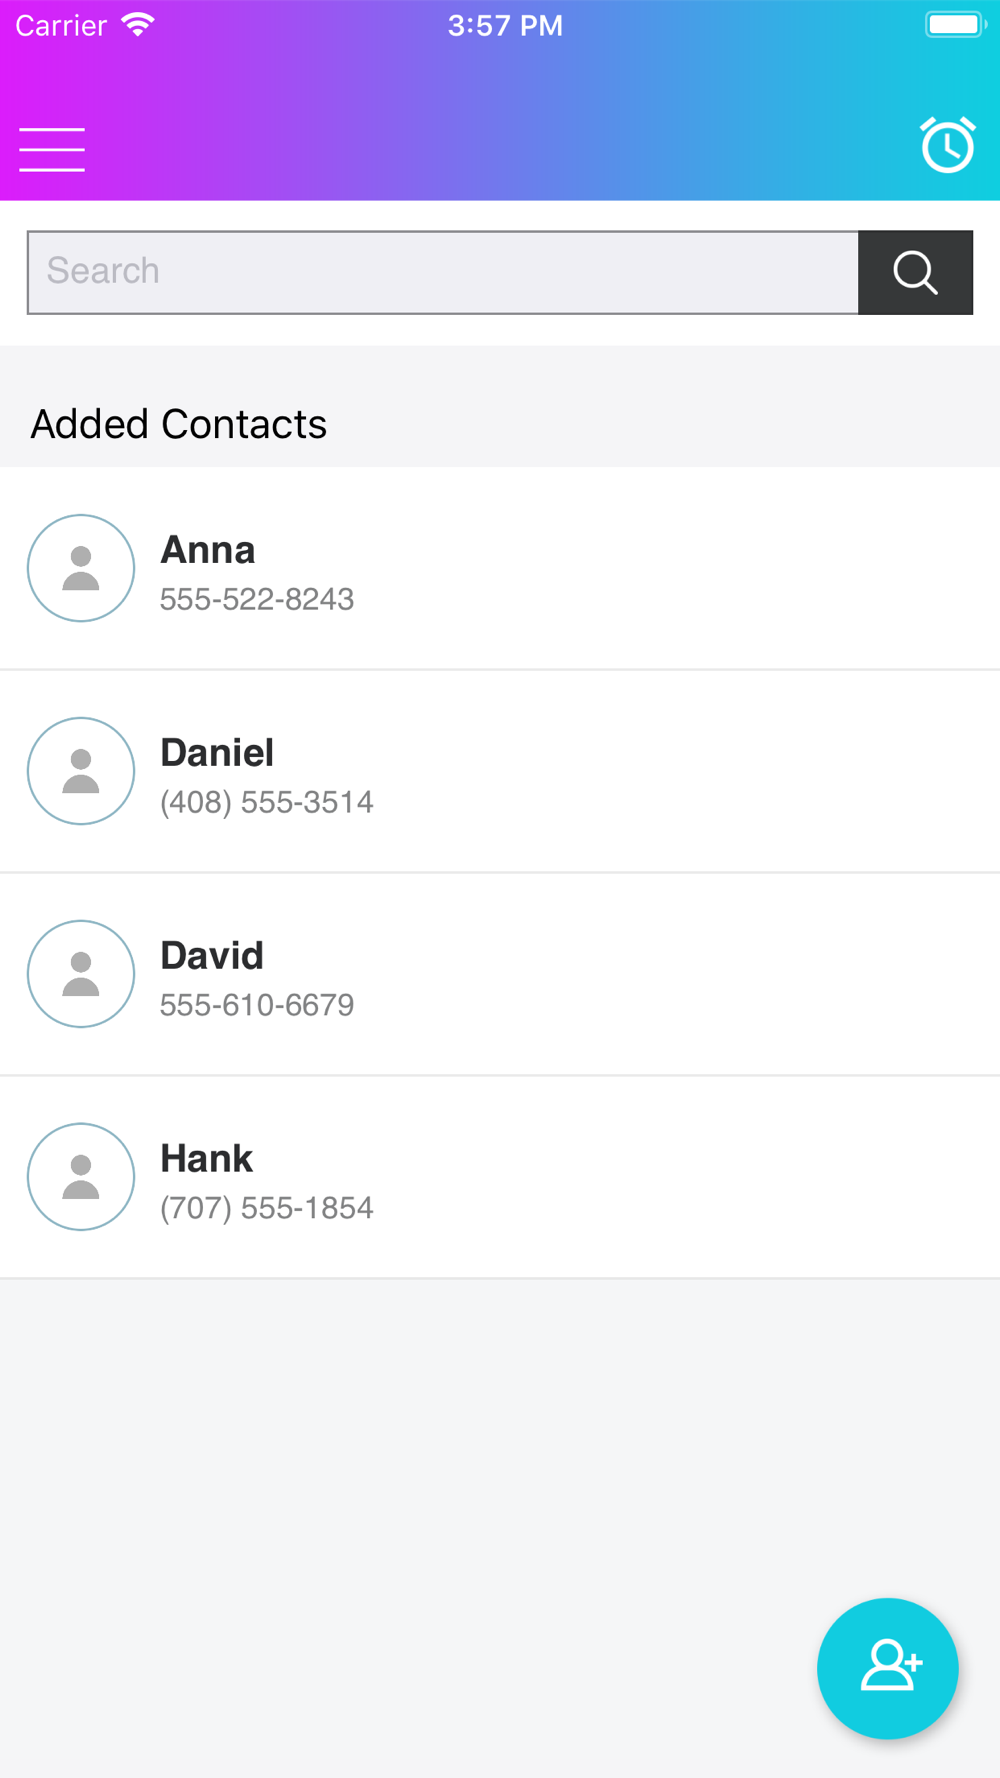The image size is (1000, 1778).
Task: Tap Hank's number (707) 555-1854
Action: [x=267, y=1208]
